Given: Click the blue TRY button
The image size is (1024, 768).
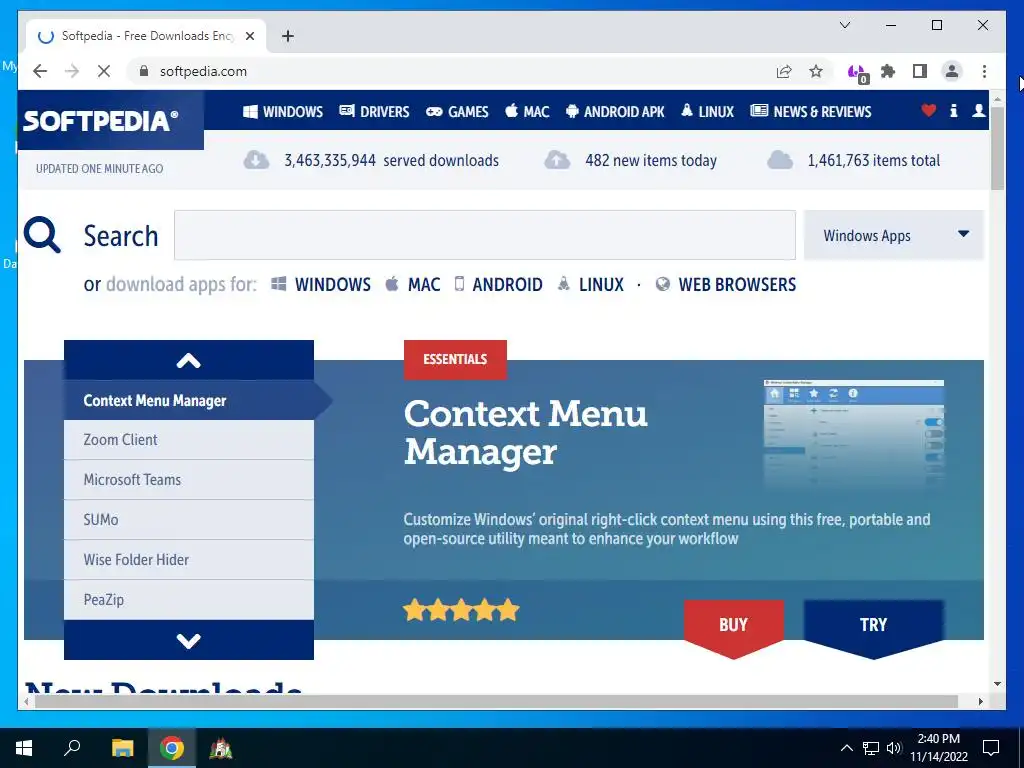Looking at the screenshot, I should tap(874, 628).
